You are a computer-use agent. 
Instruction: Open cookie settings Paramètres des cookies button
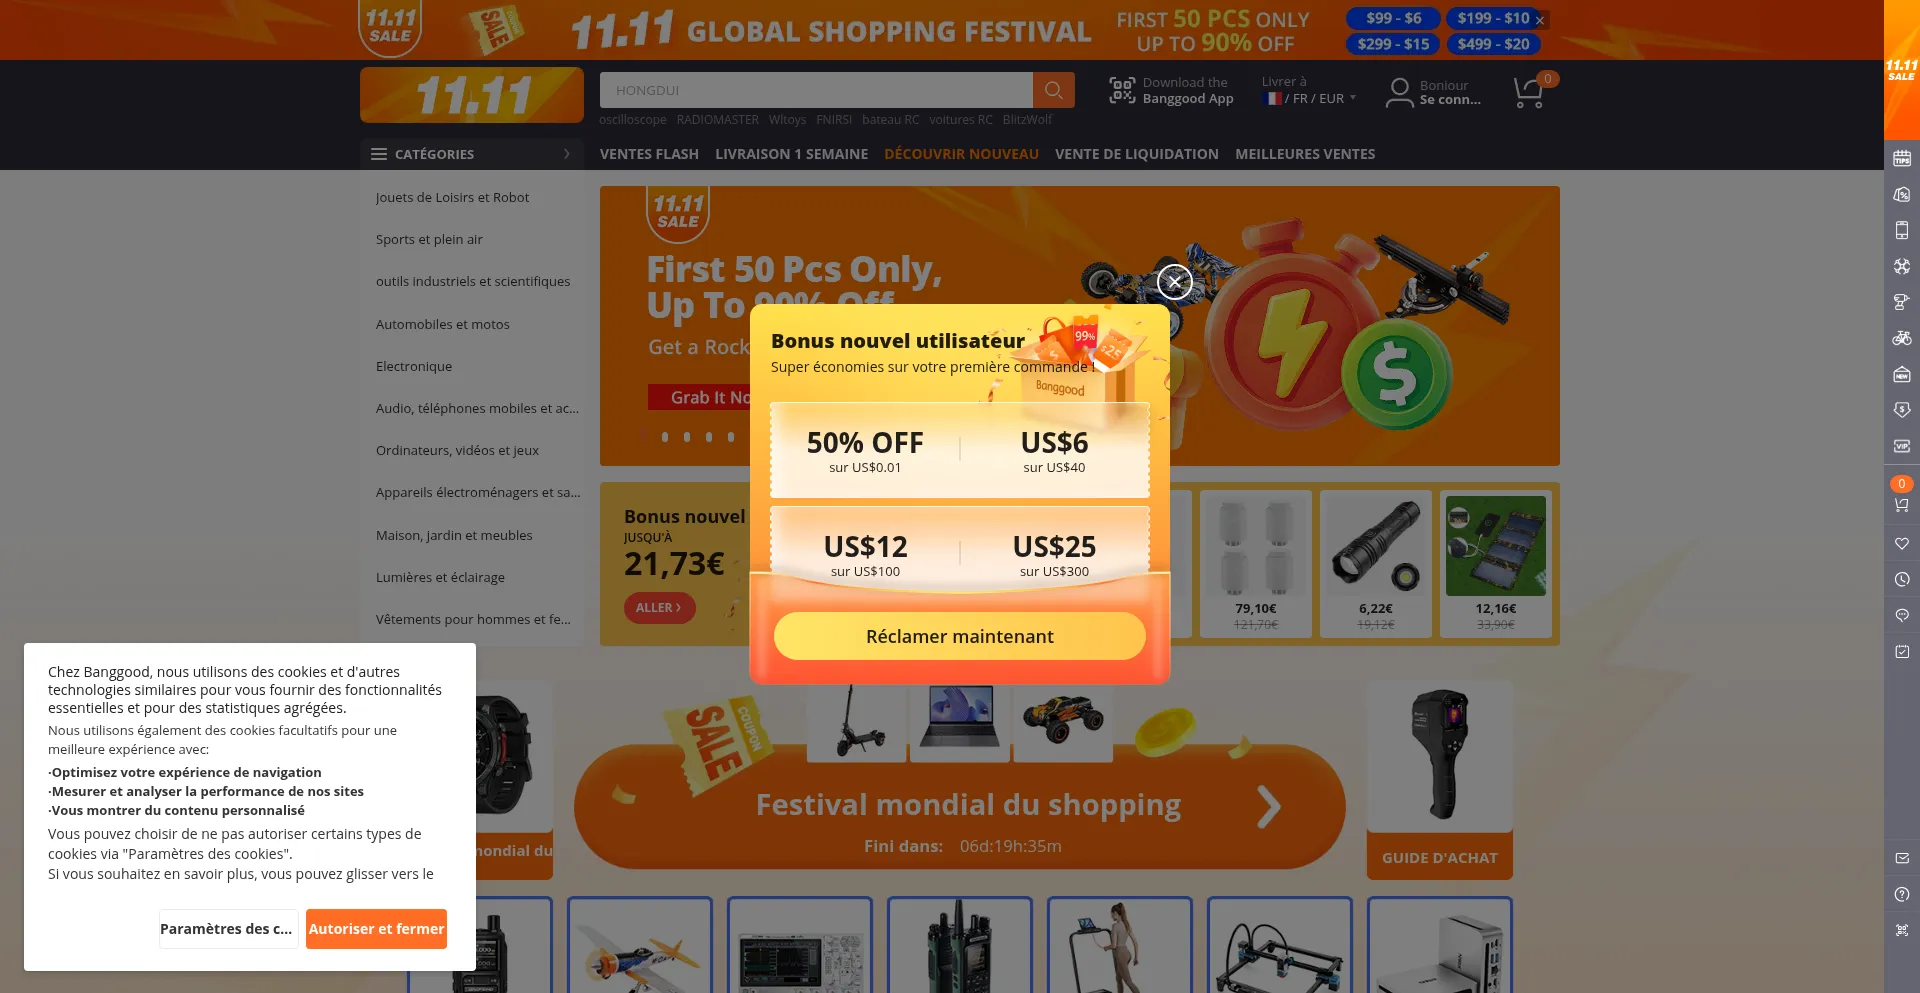228,929
